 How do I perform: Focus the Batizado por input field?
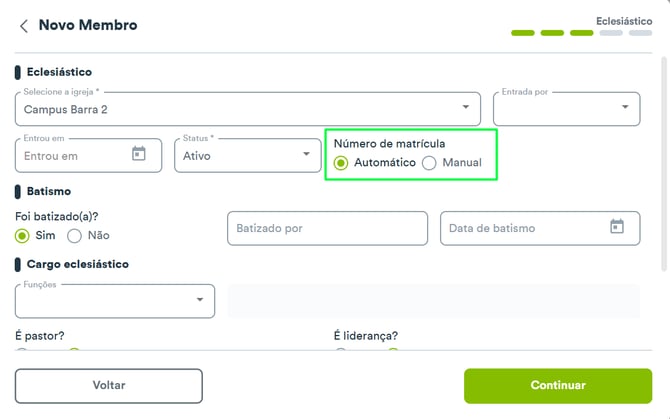click(x=327, y=229)
